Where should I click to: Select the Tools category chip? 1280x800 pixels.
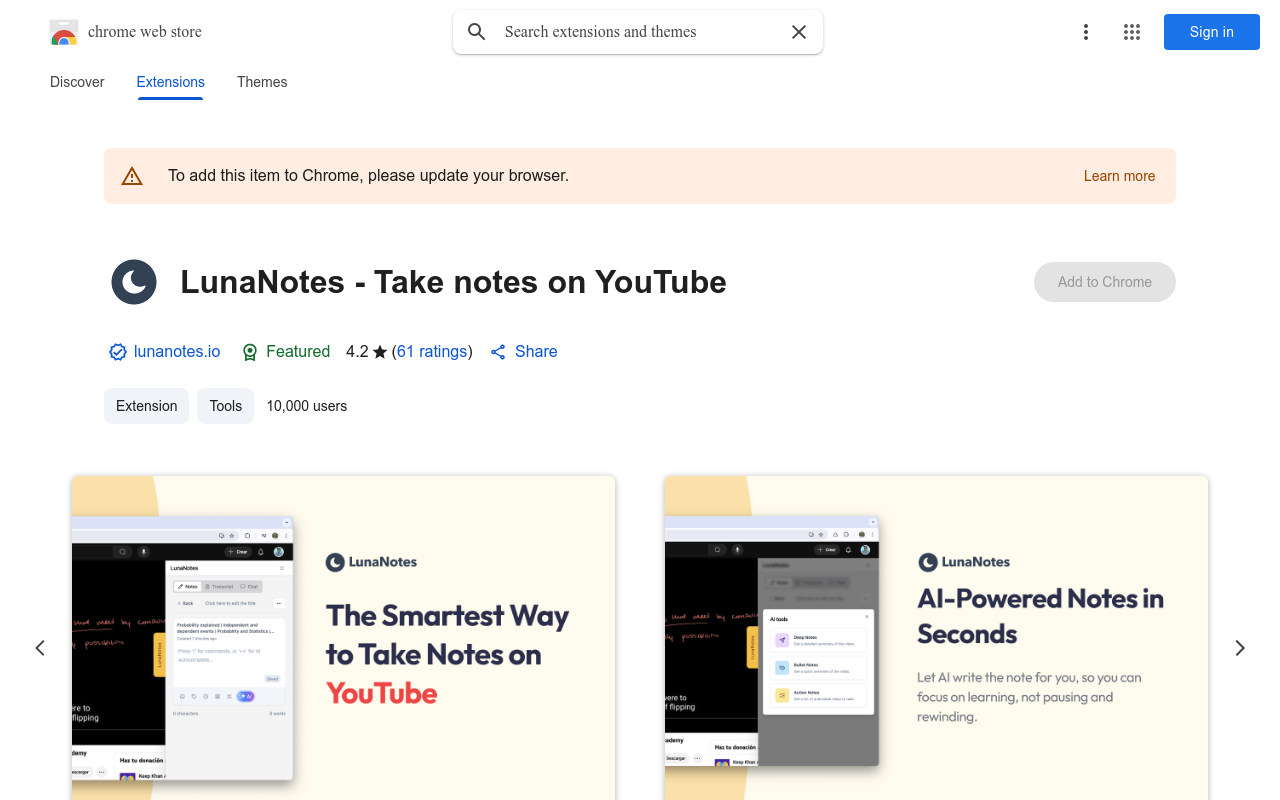coord(225,406)
